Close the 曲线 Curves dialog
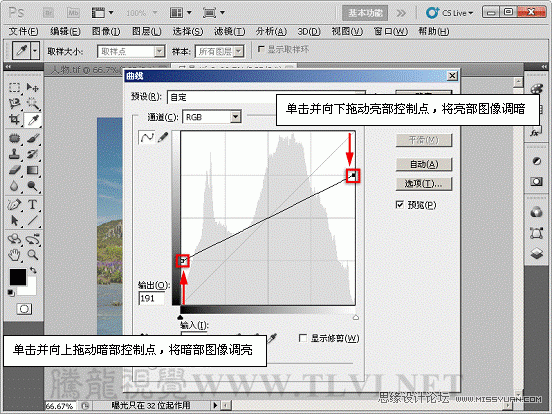The height and width of the screenshot is (414, 552). point(452,76)
